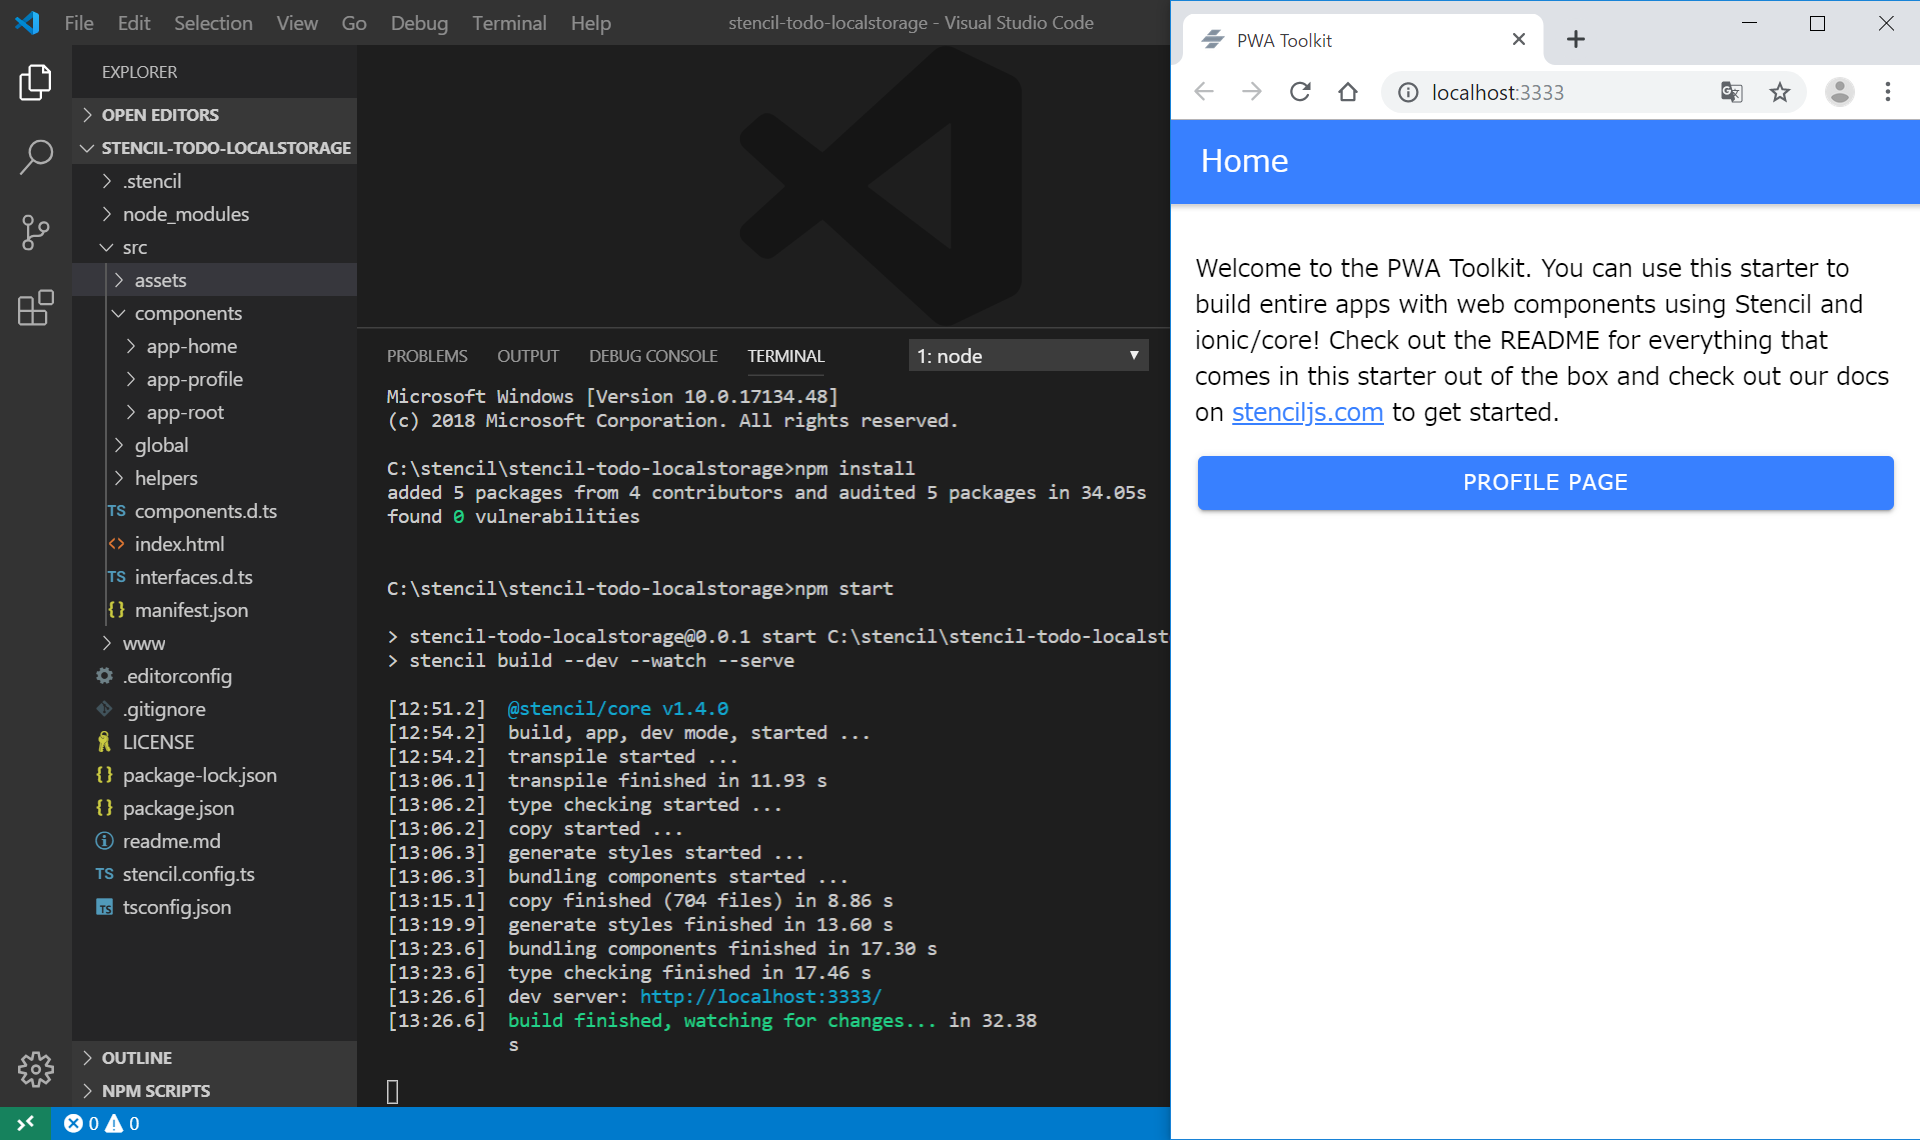Switch to the OUTPUT panel tab
Screen dimensions: 1920x1140
click(528, 356)
